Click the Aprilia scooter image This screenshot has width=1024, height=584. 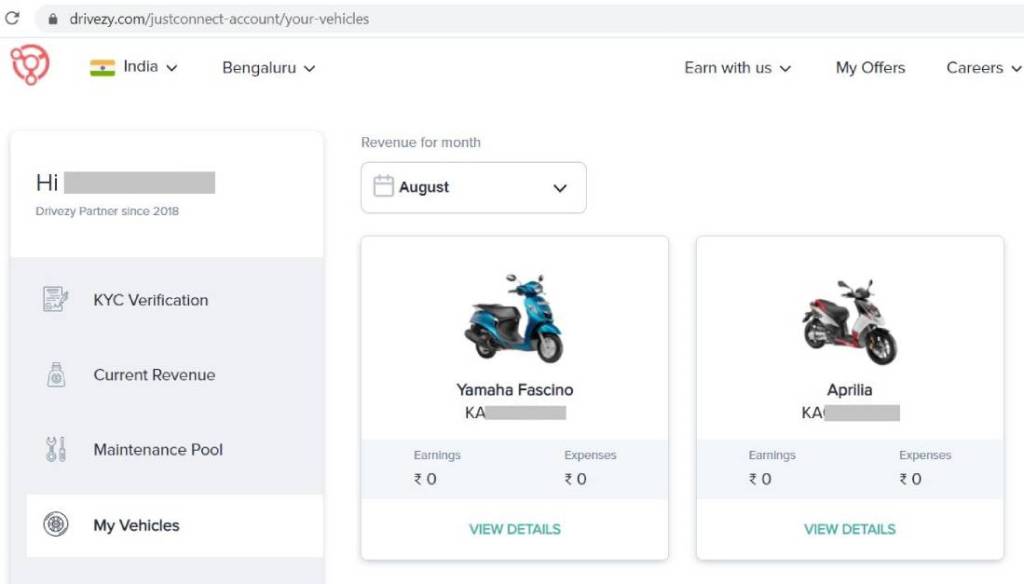click(850, 322)
